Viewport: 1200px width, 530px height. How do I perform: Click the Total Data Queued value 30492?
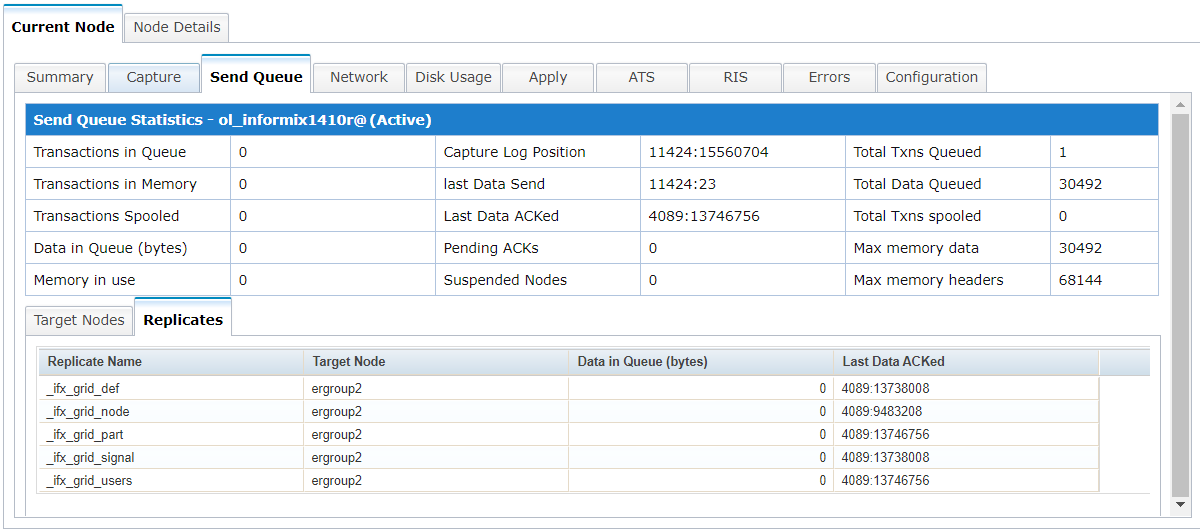(x=1080, y=184)
